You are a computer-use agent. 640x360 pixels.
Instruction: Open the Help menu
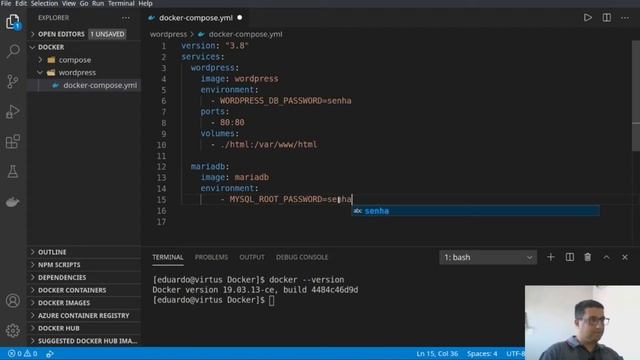tap(145, 3)
